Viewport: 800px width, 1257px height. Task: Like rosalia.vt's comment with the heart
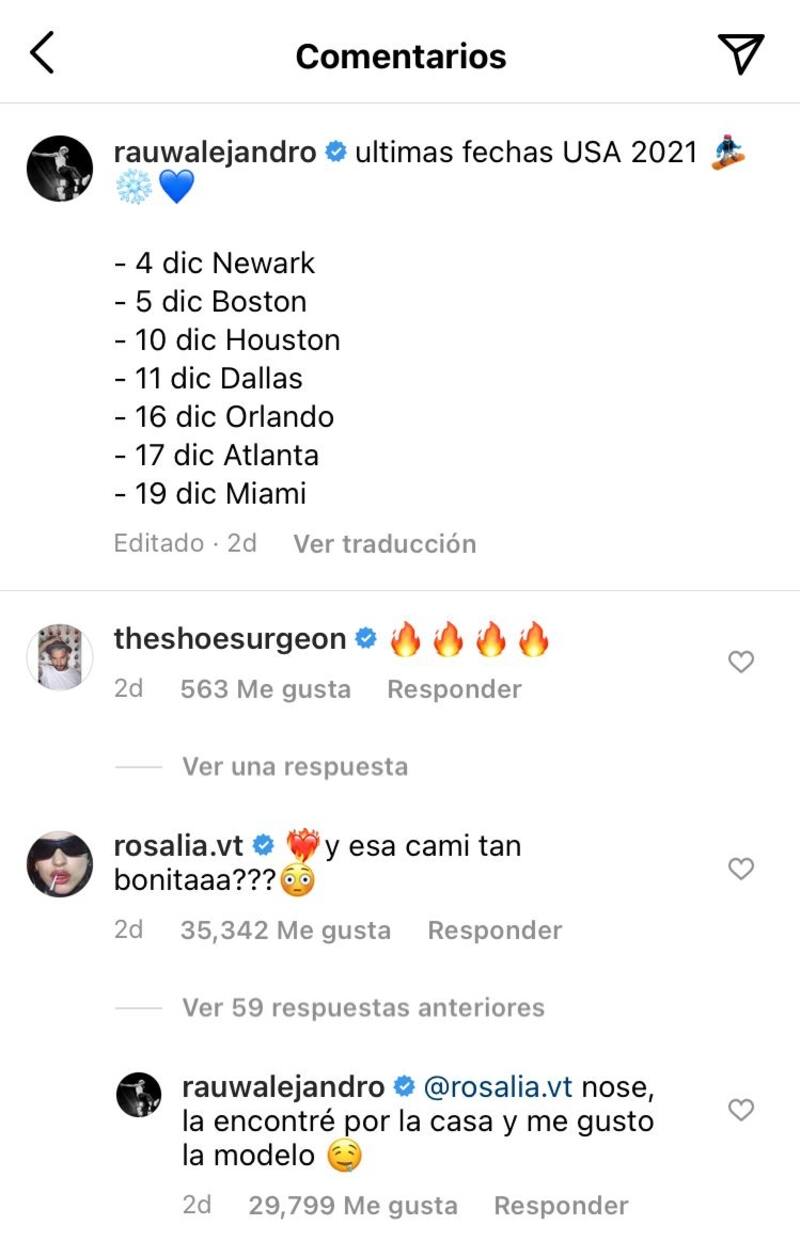741,869
